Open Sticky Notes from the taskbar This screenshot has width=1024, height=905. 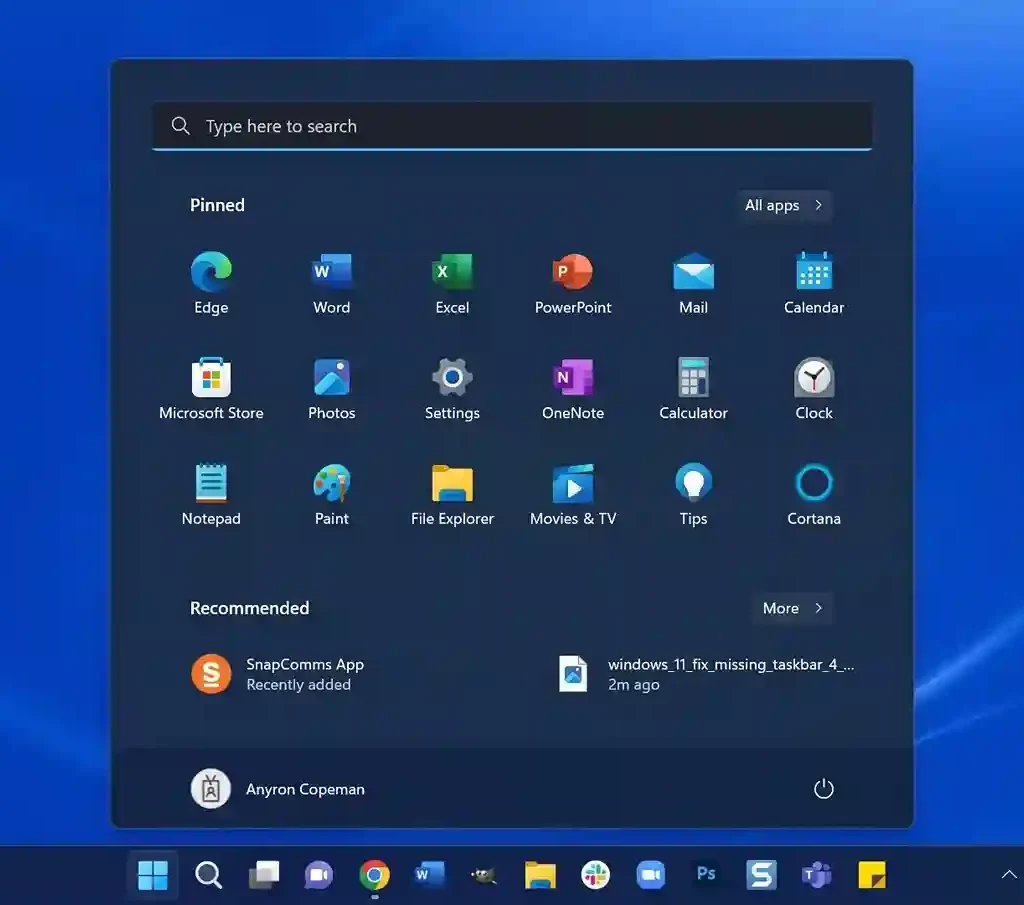pos(872,874)
